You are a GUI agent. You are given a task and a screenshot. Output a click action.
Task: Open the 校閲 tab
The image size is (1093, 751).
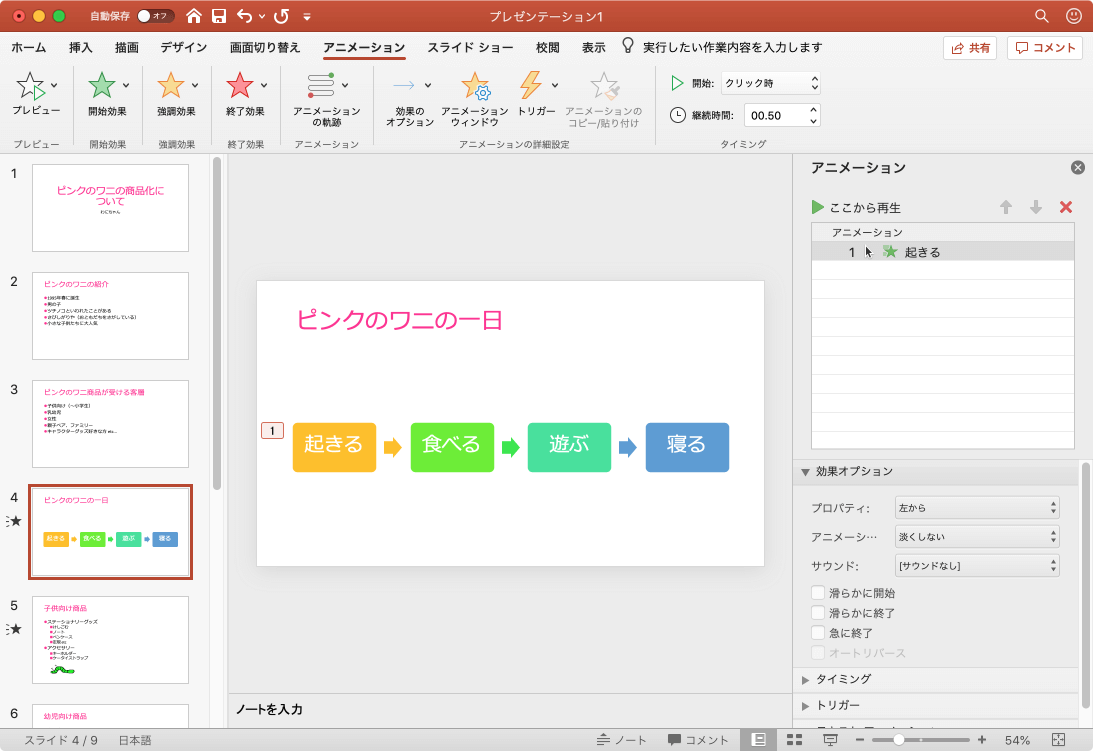pyautogui.click(x=547, y=47)
